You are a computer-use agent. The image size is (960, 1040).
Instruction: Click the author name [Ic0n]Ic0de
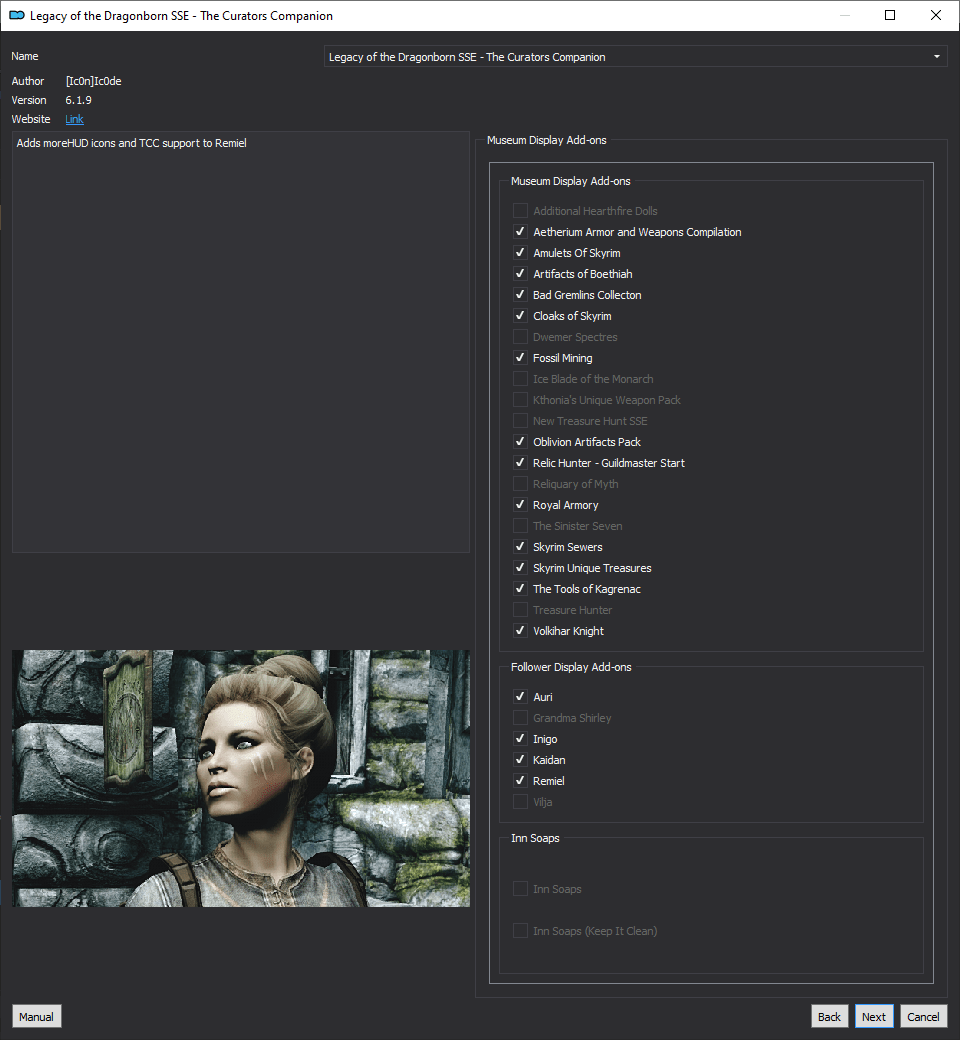click(94, 81)
